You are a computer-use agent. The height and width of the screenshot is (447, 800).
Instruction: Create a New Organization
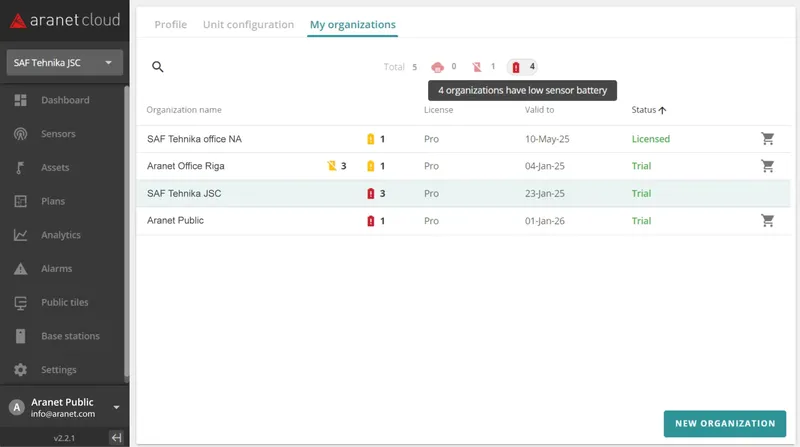724,424
